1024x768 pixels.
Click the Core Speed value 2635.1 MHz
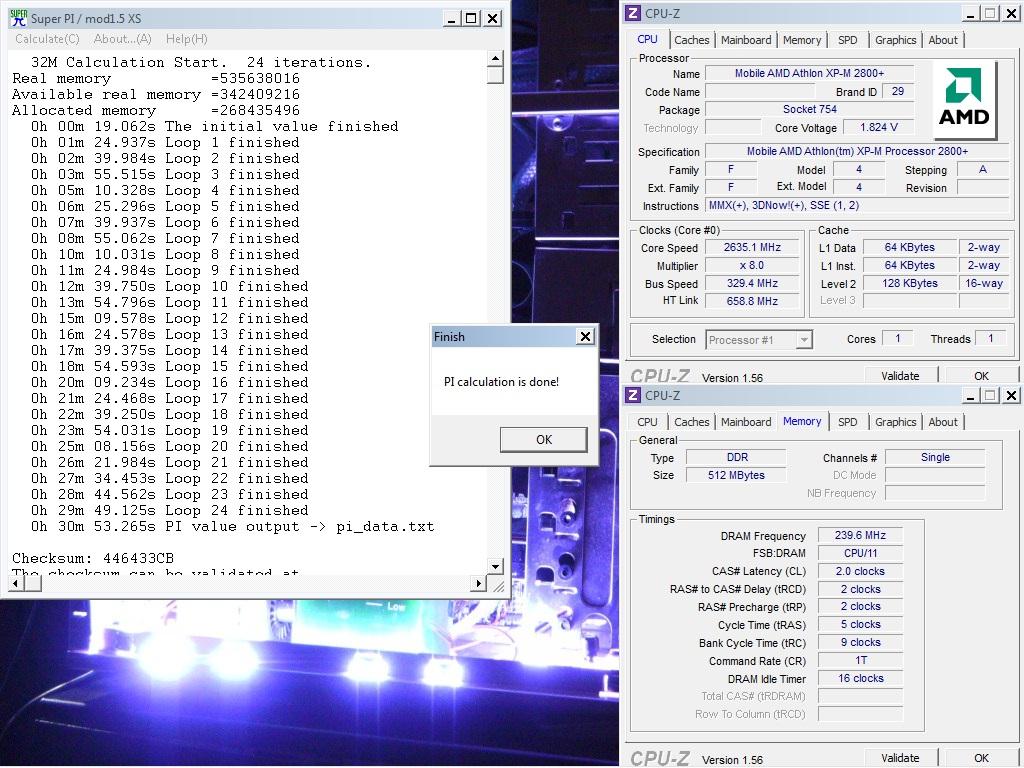point(752,248)
